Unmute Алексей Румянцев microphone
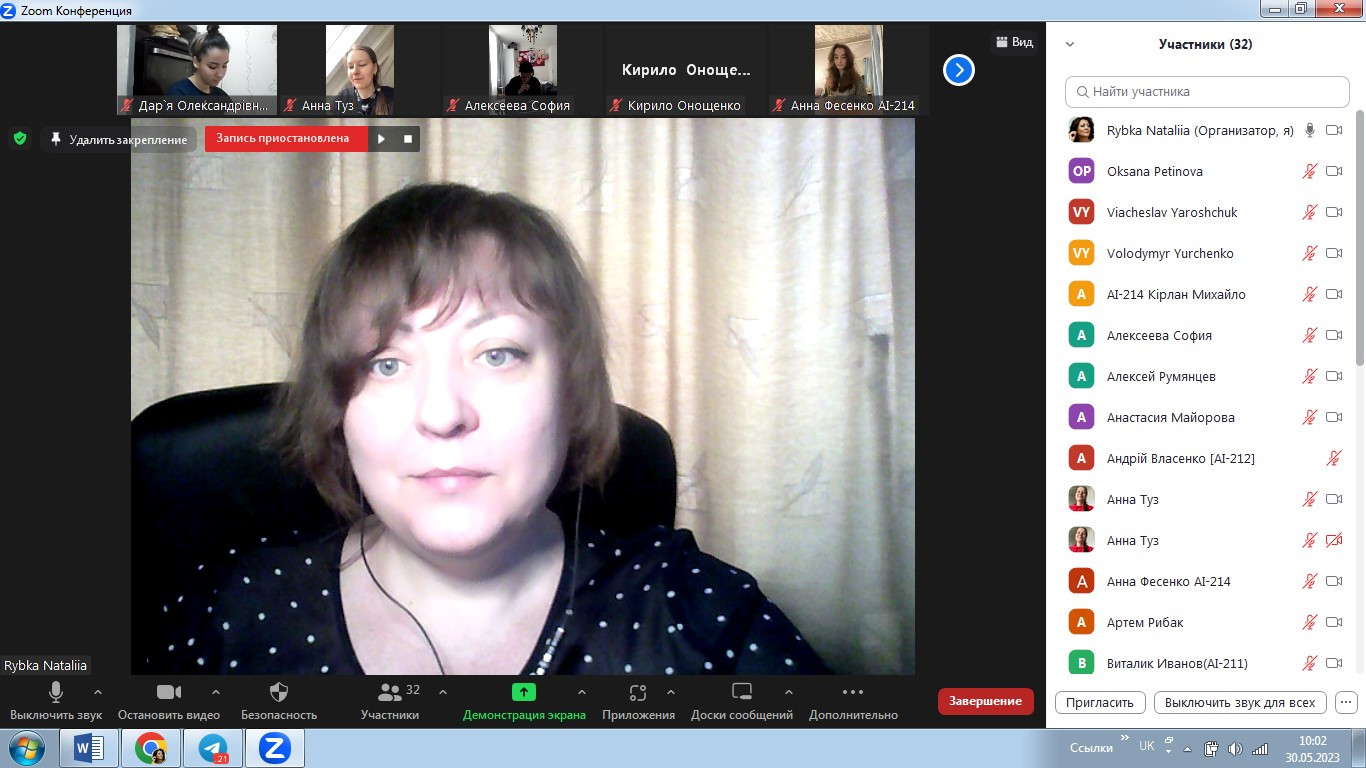 tap(1310, 376)
